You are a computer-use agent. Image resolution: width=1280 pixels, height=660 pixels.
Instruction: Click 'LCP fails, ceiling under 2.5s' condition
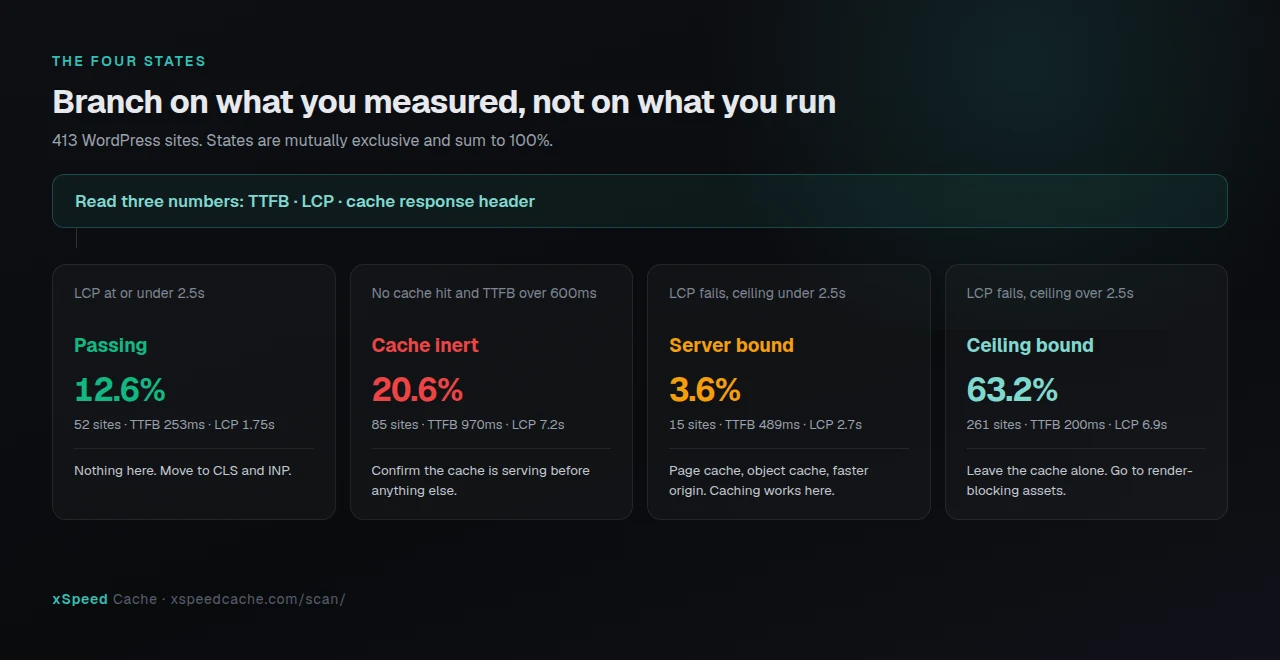click(757, 294)
